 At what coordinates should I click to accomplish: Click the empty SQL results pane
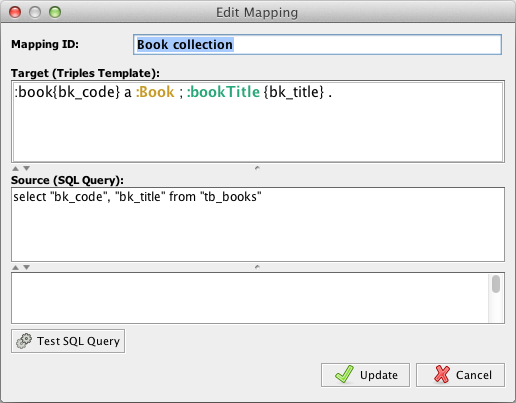pyautogui.click(x=250, y=298)
